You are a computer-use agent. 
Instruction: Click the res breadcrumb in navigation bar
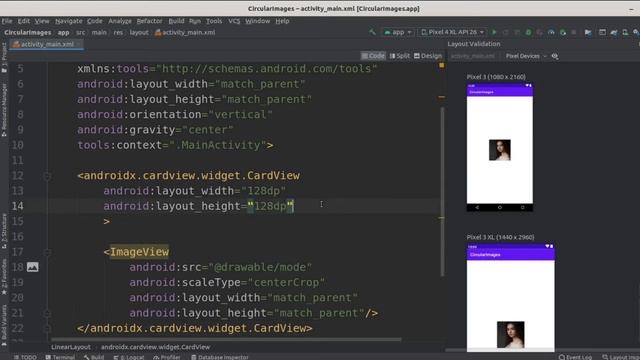click(x=118, y=32)
